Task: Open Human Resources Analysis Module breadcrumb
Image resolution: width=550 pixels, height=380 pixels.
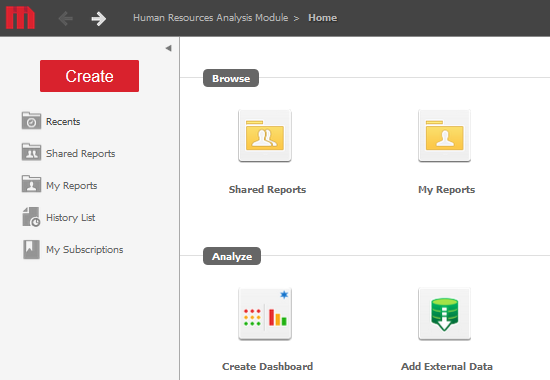Action: click(210, 18)
